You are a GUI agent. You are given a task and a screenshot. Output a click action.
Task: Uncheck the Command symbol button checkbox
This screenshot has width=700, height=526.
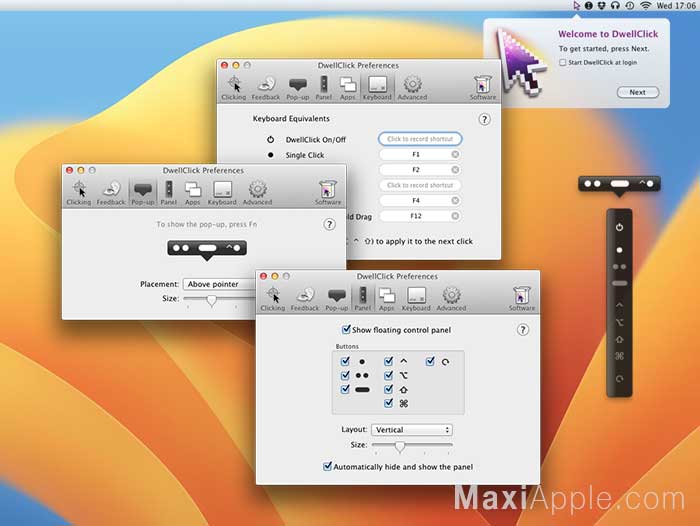[388, 403]
